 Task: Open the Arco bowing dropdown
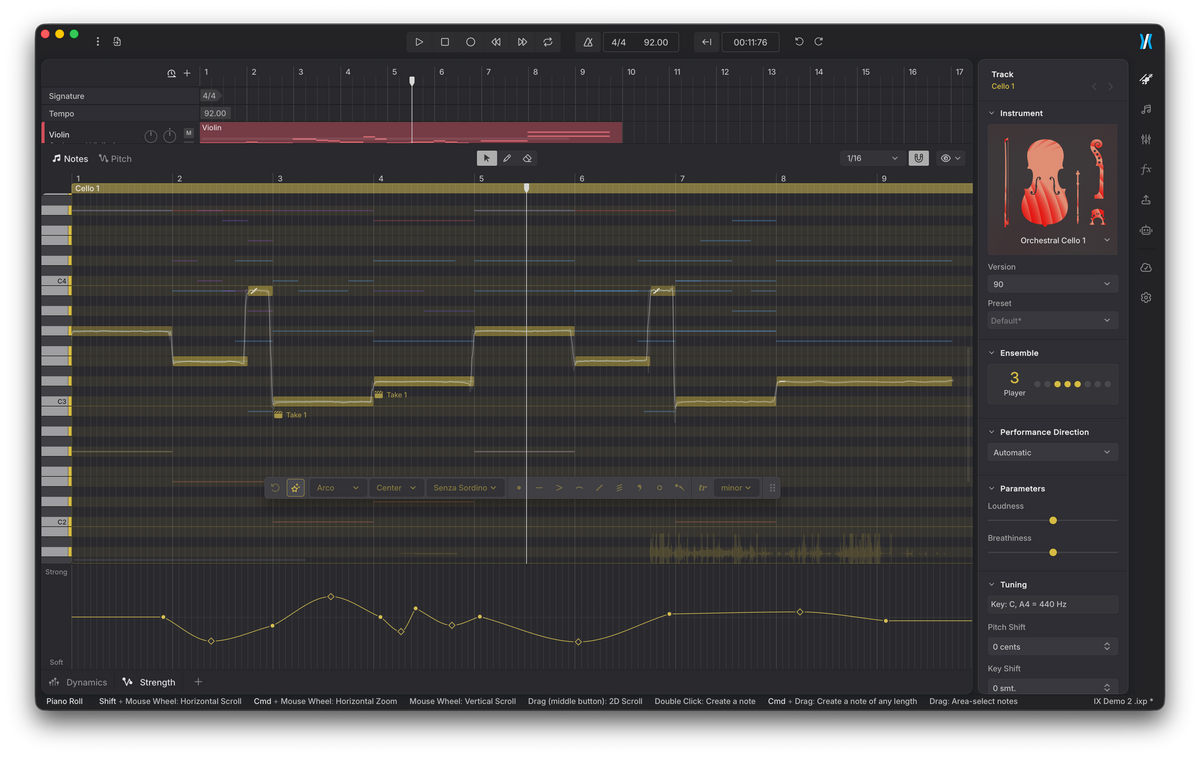(337, 488)
